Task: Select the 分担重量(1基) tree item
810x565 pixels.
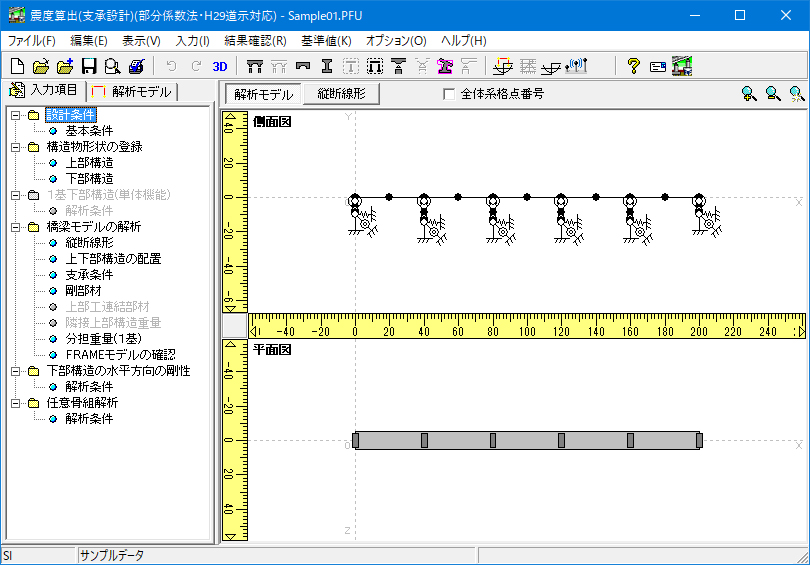Action: [x=103, y=339]
